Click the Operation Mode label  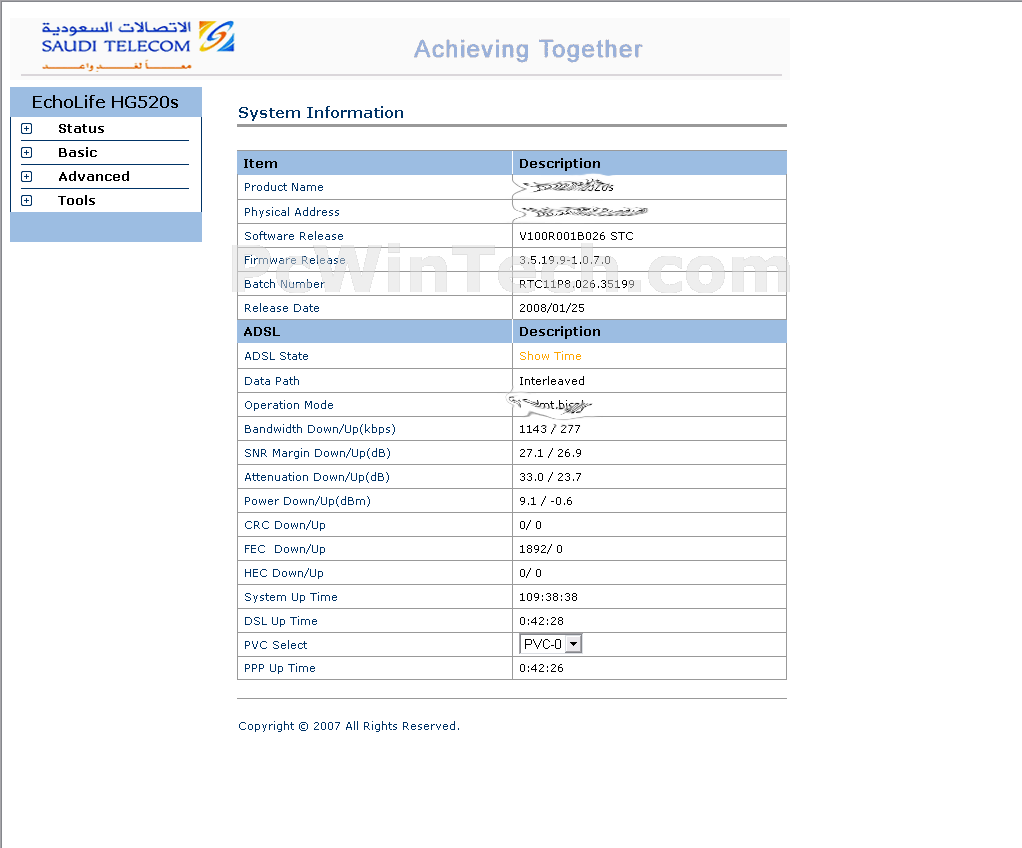coord(289,405)
